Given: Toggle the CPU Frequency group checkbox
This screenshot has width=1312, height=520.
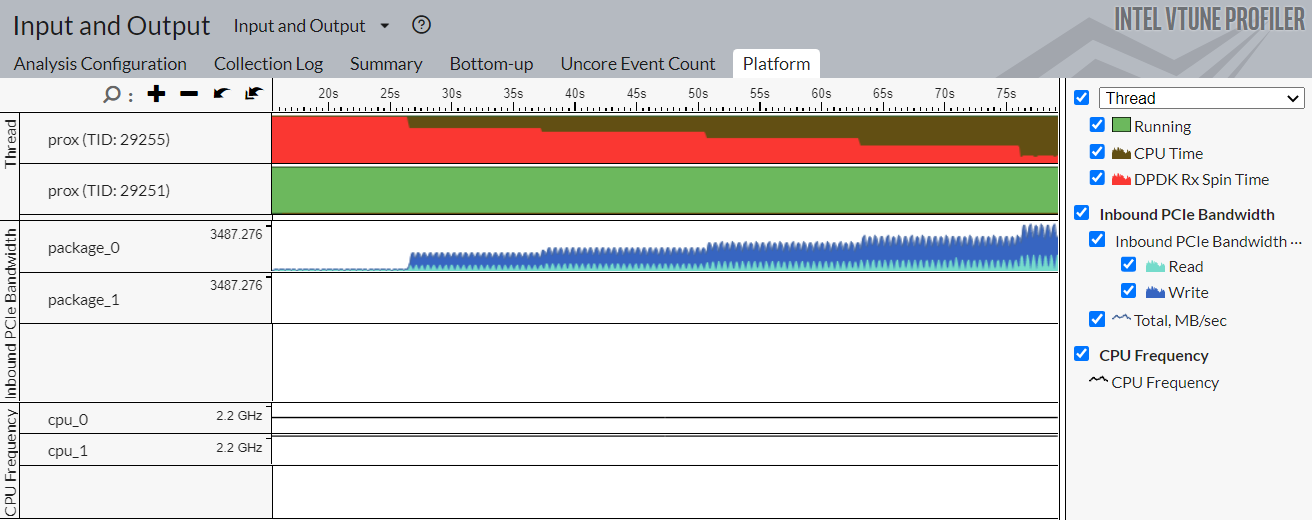Looking at the screenshot, I should point(1081,354).
